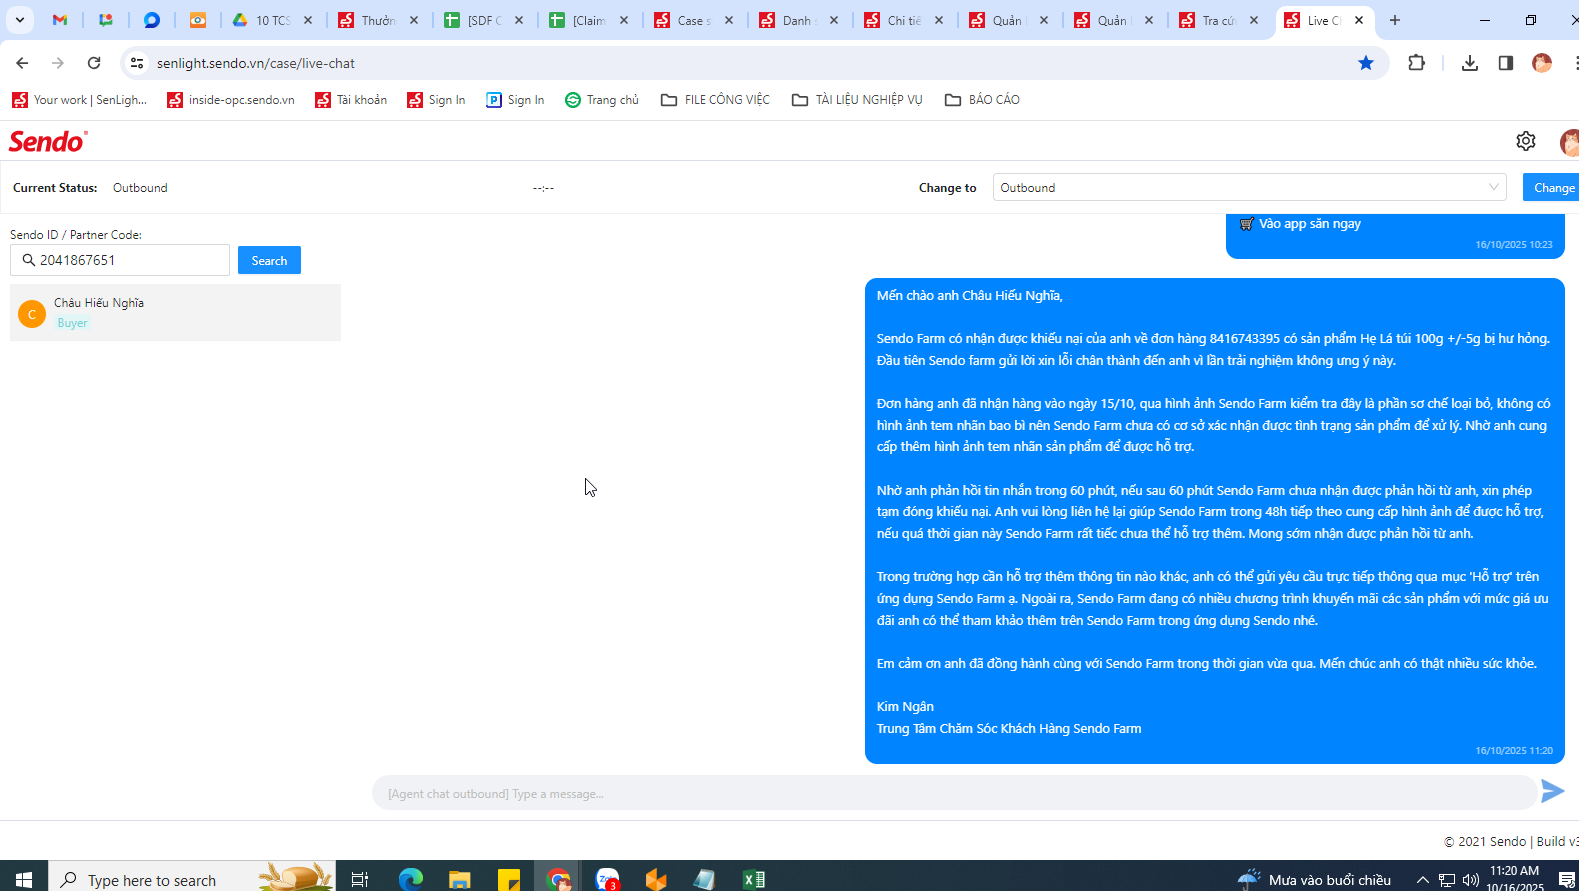This screenshot has height=891, width=1579.
Task: Click the agent chat outbound message box
Action: click(954, 793)
